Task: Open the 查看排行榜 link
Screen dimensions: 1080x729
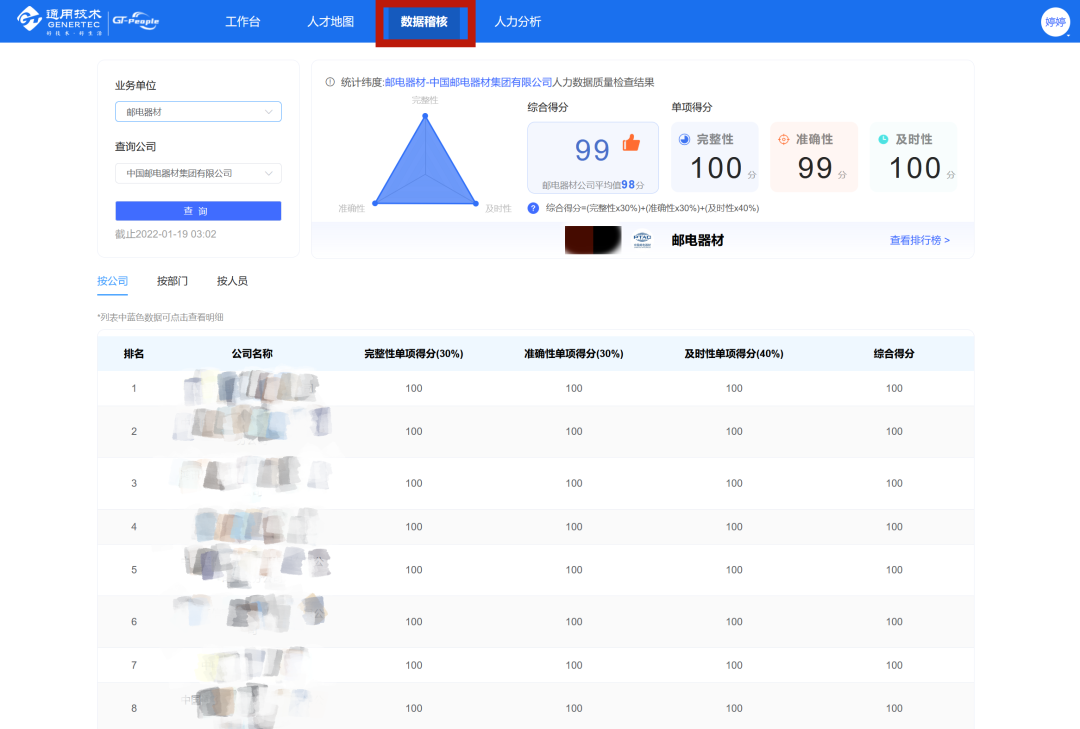Action: [x=920, y=240]
